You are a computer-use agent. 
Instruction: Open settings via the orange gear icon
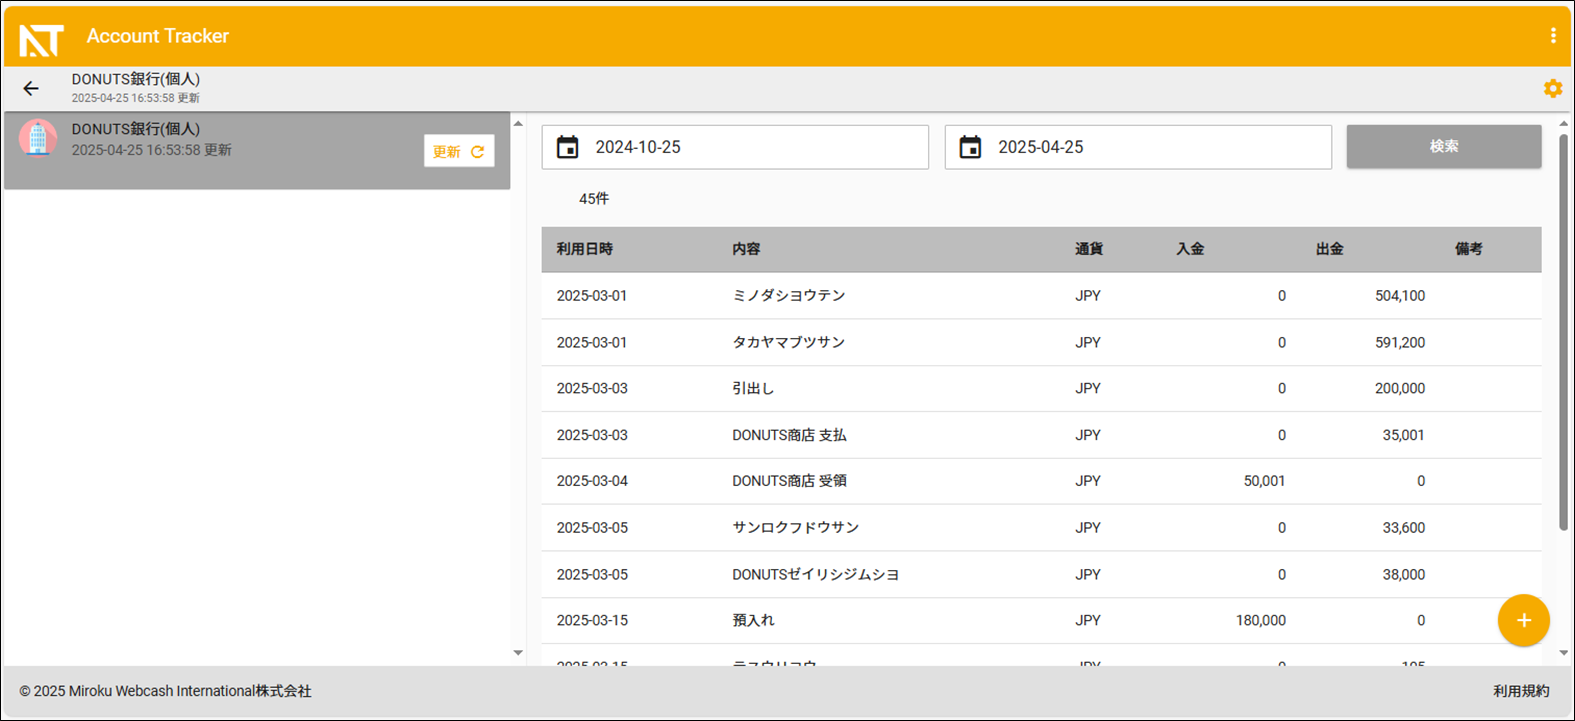[1552, 88]
